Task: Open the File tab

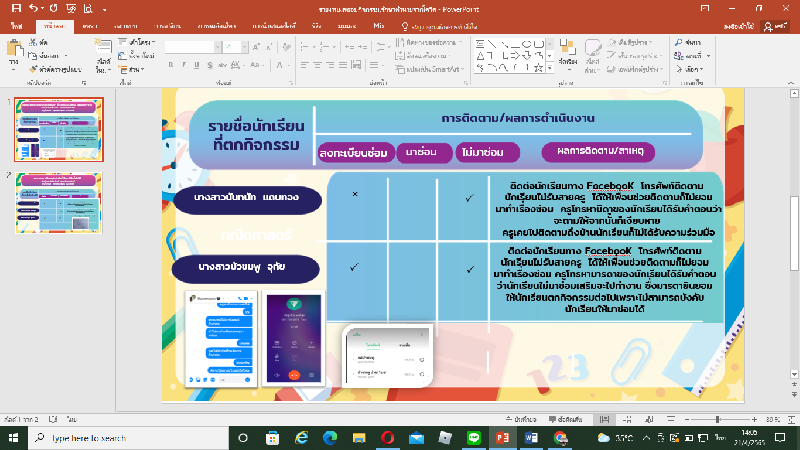Action: 15,24
